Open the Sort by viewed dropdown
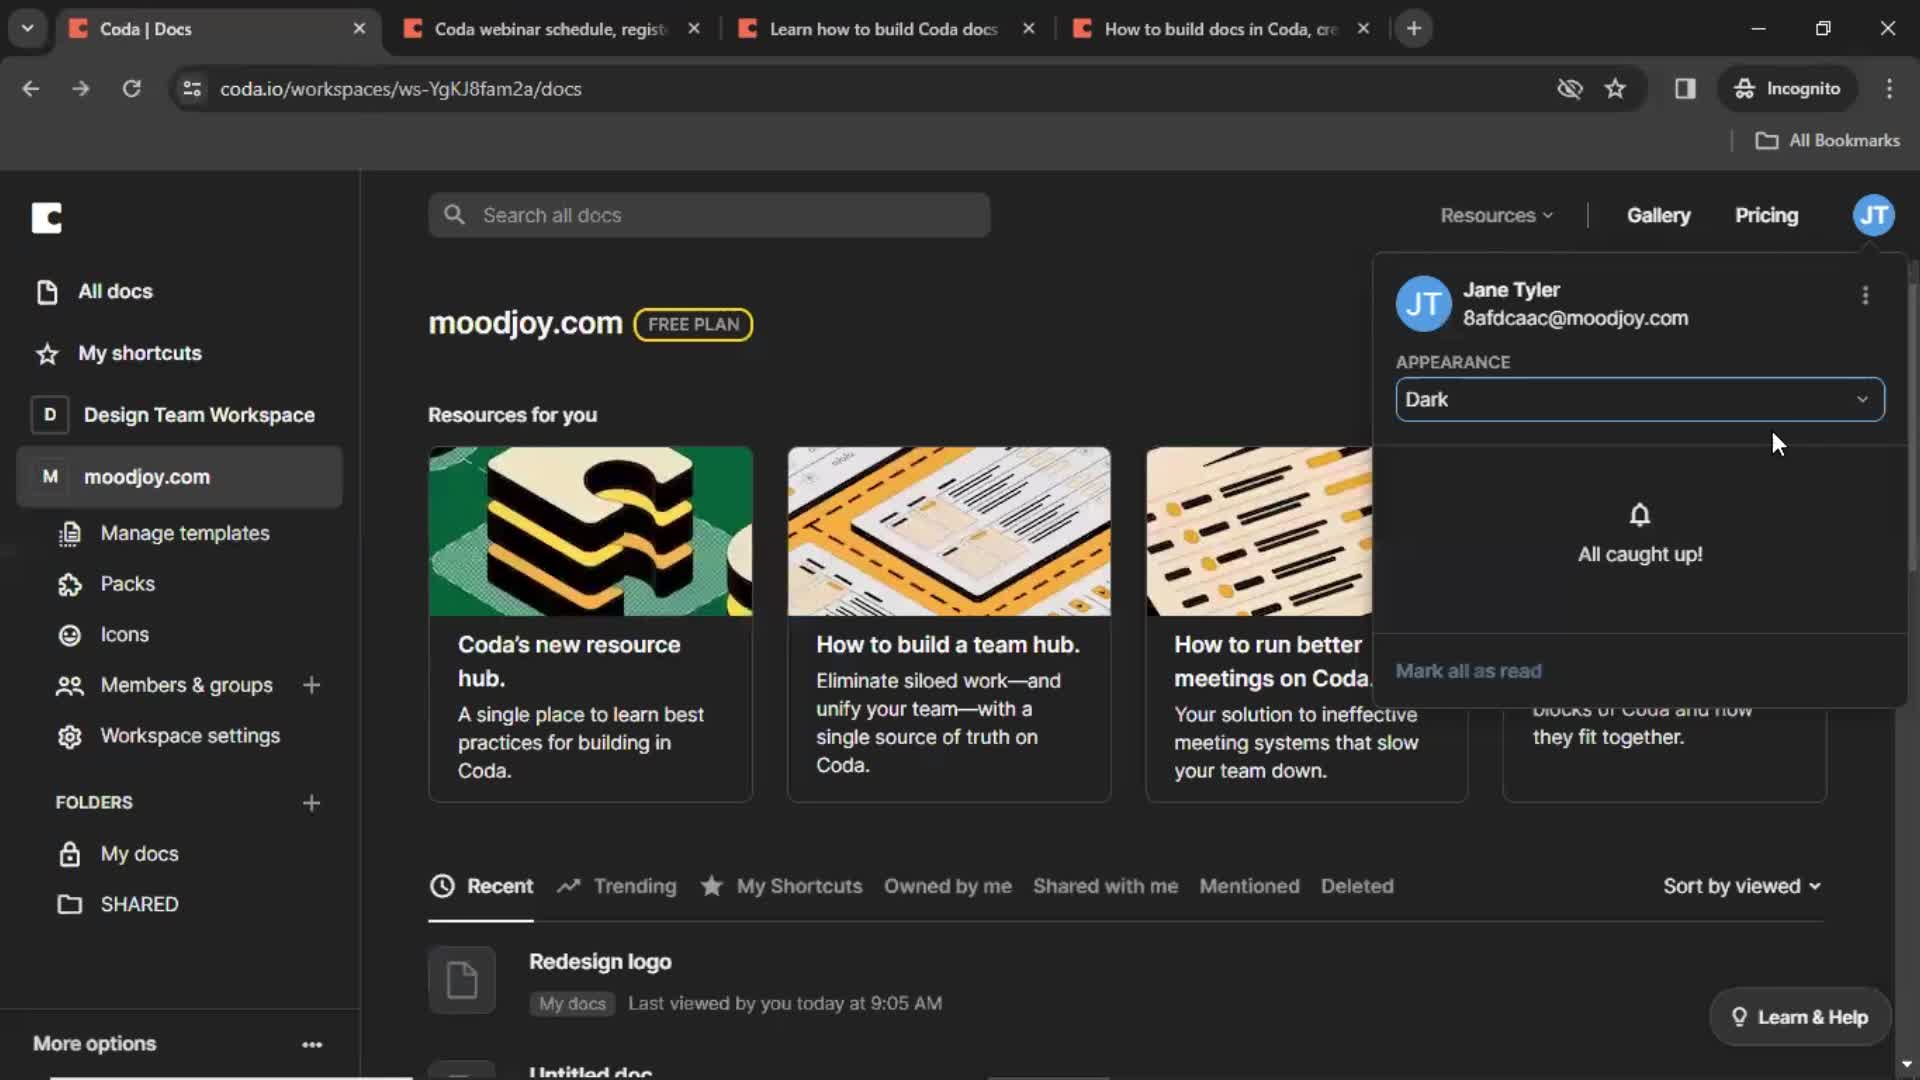1920x1080 pixels. click(x=1741, y=886)
